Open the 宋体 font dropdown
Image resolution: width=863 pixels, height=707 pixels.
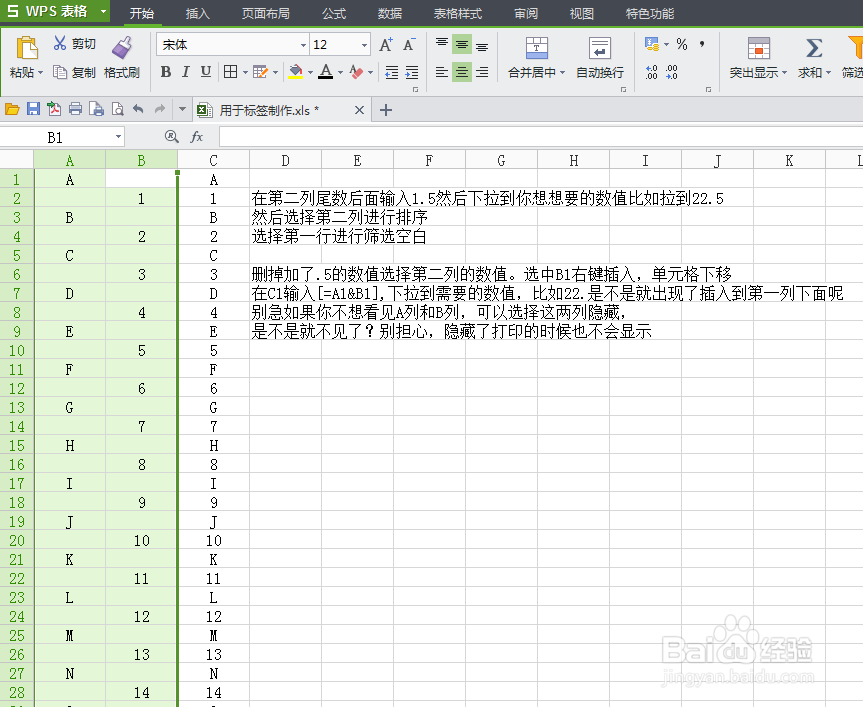305,44
